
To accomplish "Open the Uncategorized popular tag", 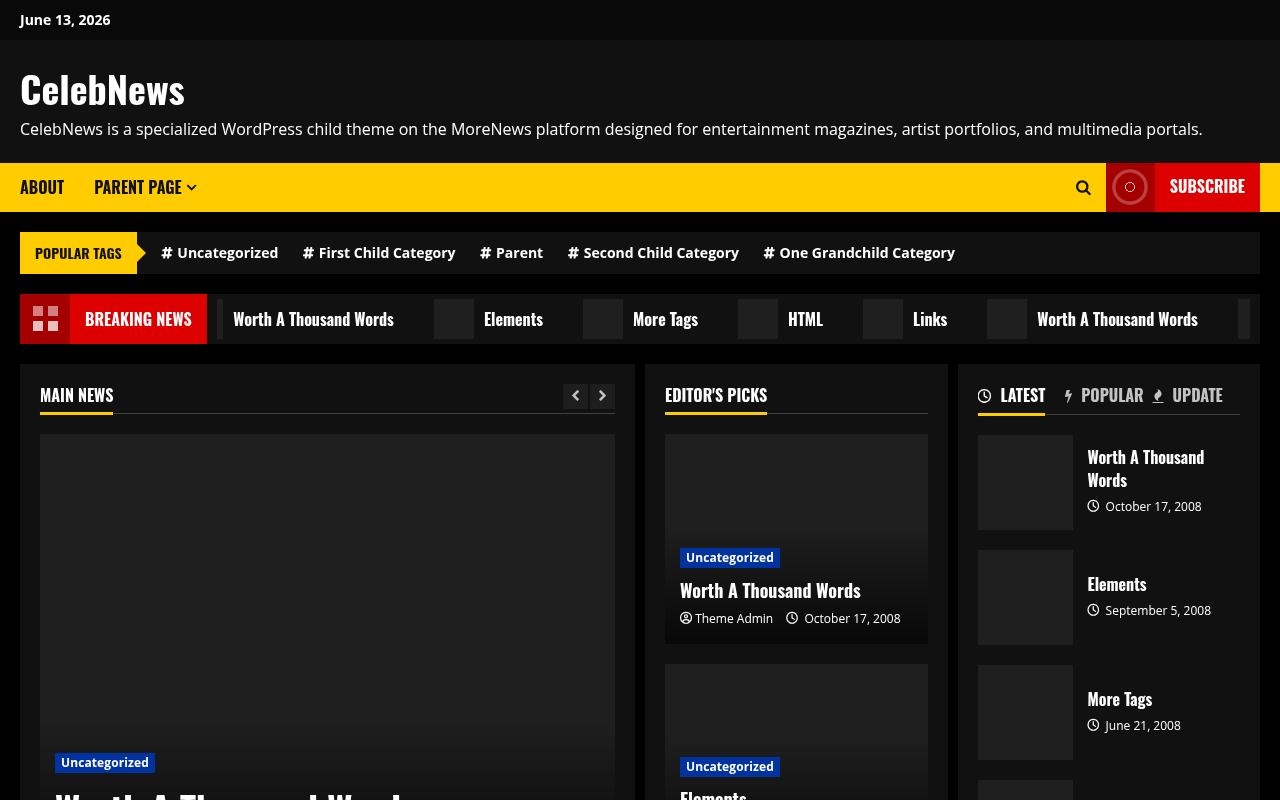I will pos(220,253).
